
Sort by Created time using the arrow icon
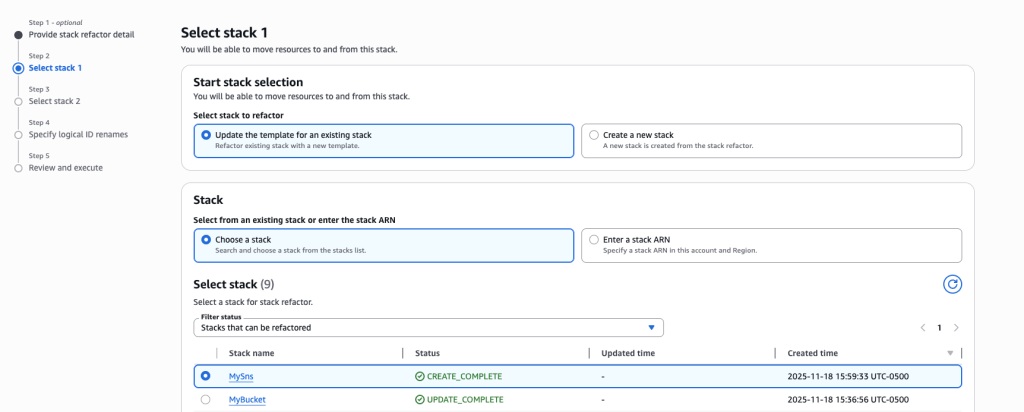tap(950, 353)
